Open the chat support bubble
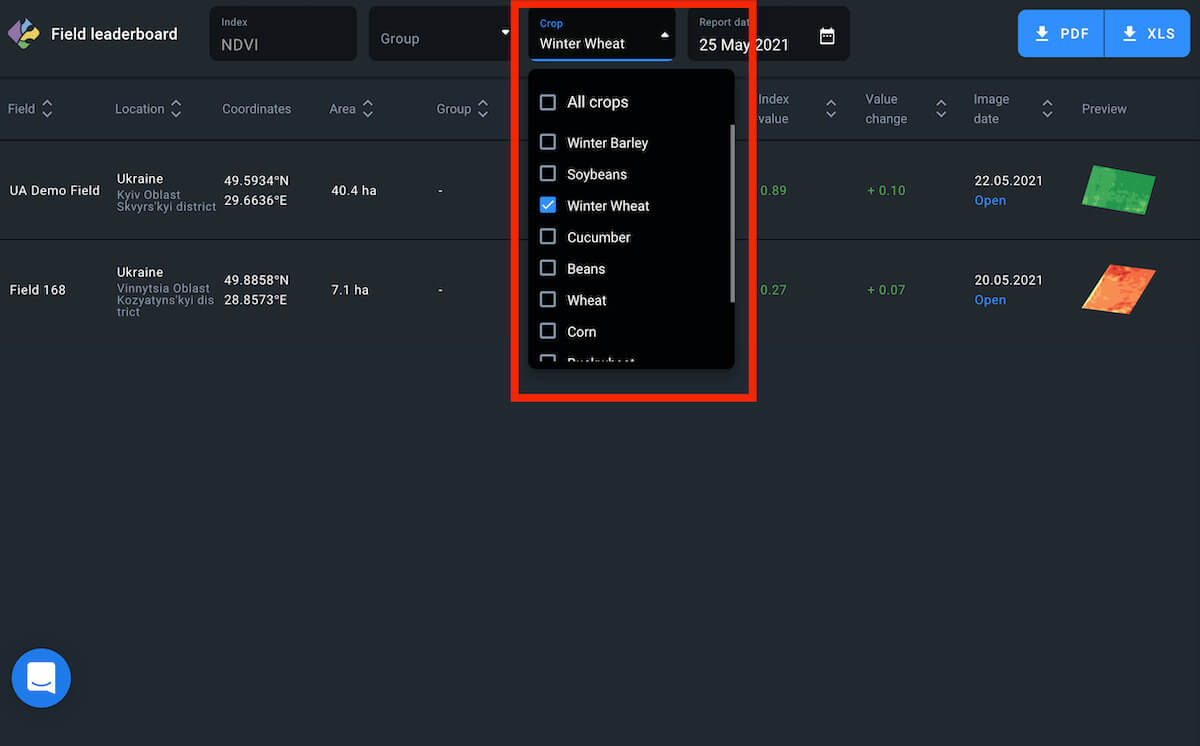This screenshot has width=1200, height=746. 41,678
